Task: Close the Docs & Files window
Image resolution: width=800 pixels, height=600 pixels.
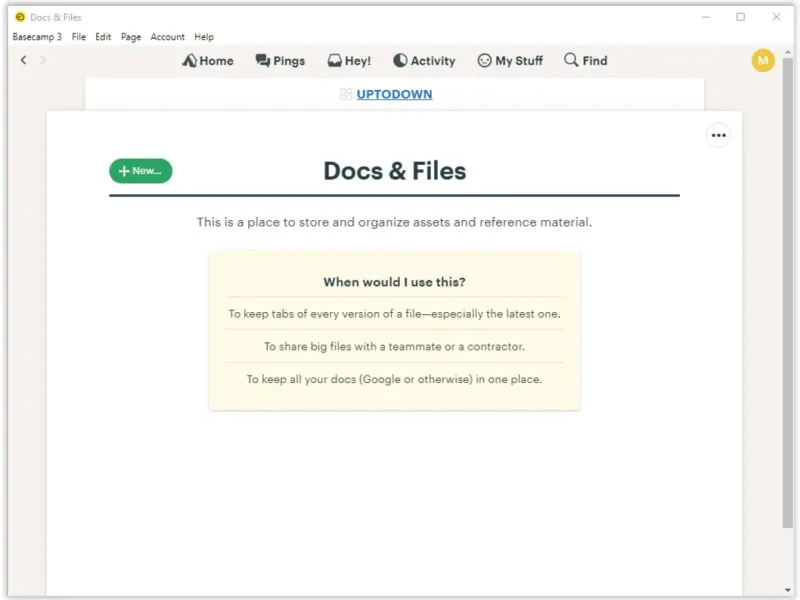Action: 776,17
